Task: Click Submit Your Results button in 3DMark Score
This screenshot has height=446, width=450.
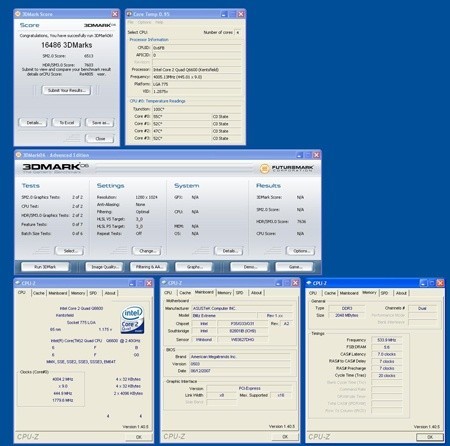Action: [66, 90]
